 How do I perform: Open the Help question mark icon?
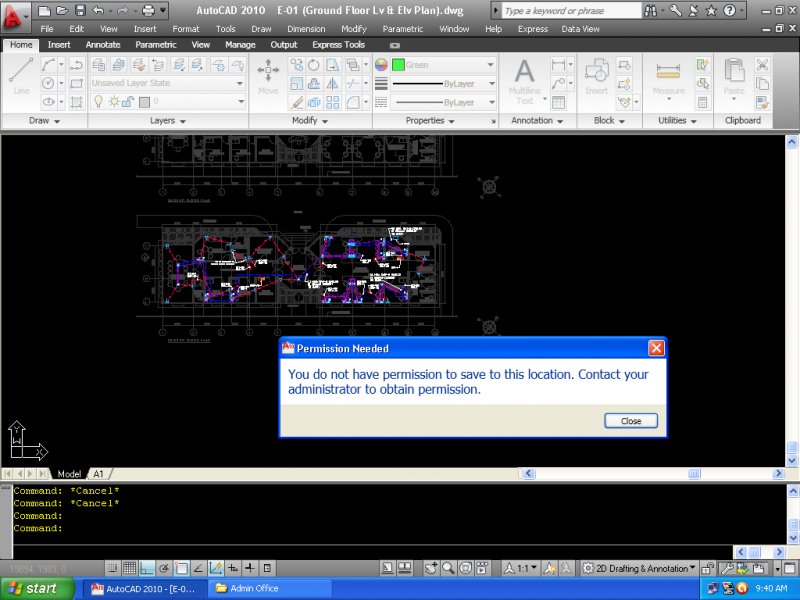pyautogui.click(x=730, y=10)
